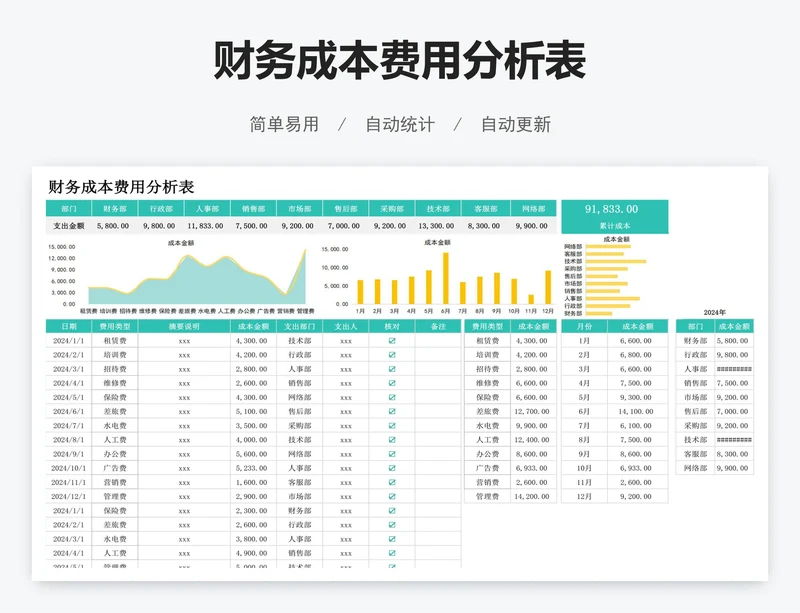
Task: Toggle the 核对 checkbox in the 2024/2/1 培训费 row
Action: tap(392, 355)
